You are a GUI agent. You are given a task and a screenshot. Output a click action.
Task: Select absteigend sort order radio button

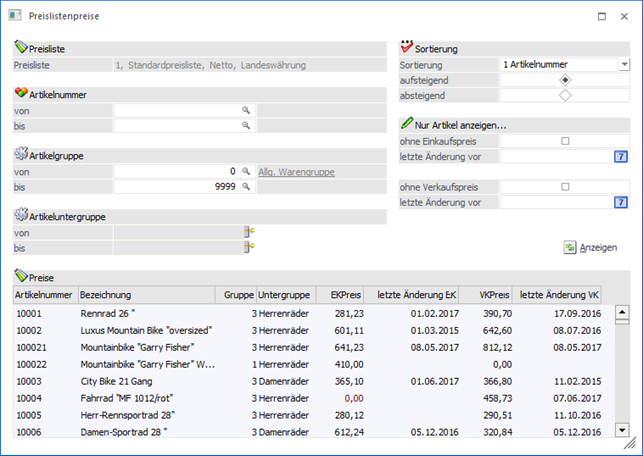pos(566,96)
